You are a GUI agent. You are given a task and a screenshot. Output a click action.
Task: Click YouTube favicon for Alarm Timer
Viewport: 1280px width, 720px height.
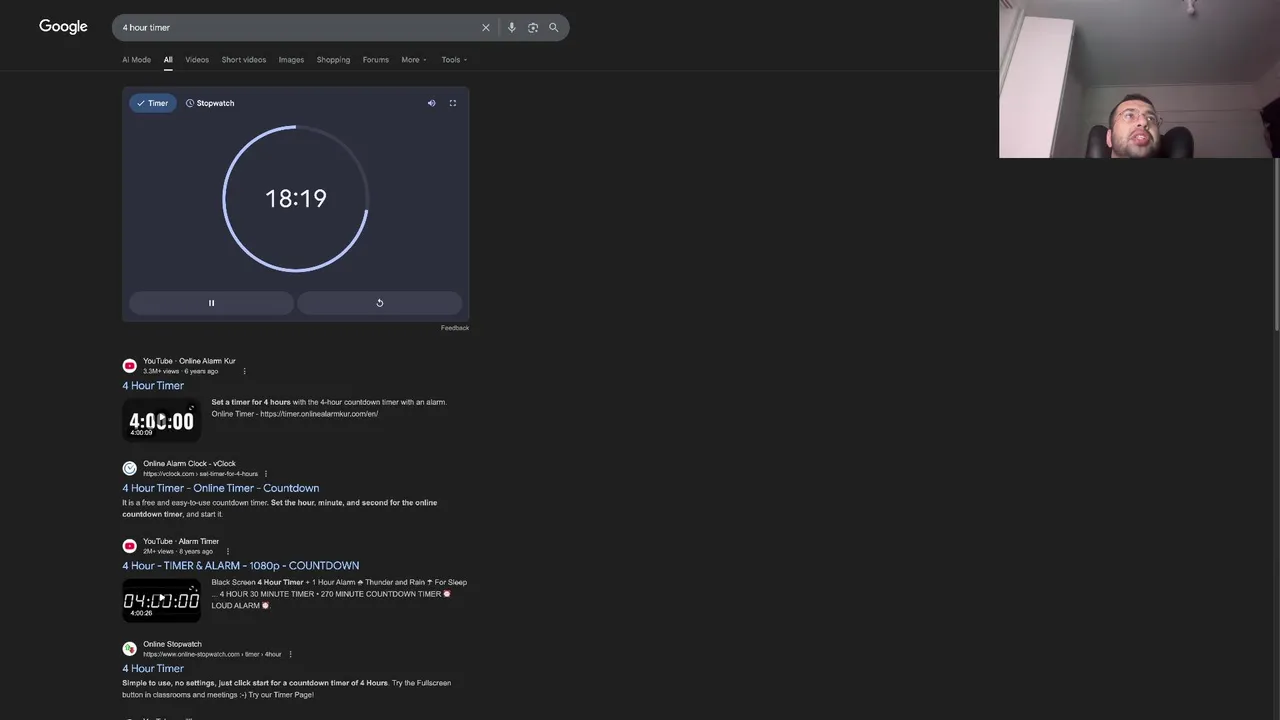tap(129, 546)
